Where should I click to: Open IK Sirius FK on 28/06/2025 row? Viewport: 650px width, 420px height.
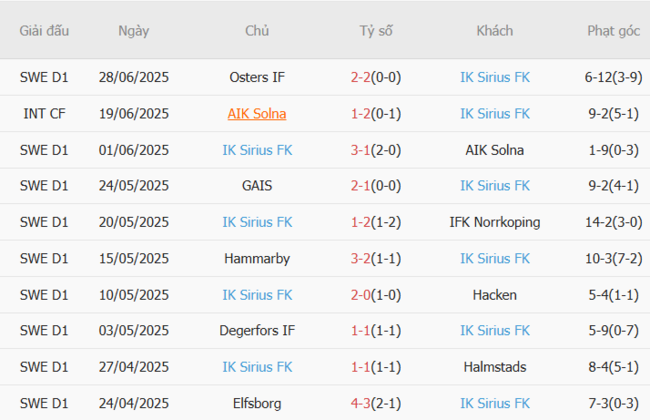coord(495,77)
